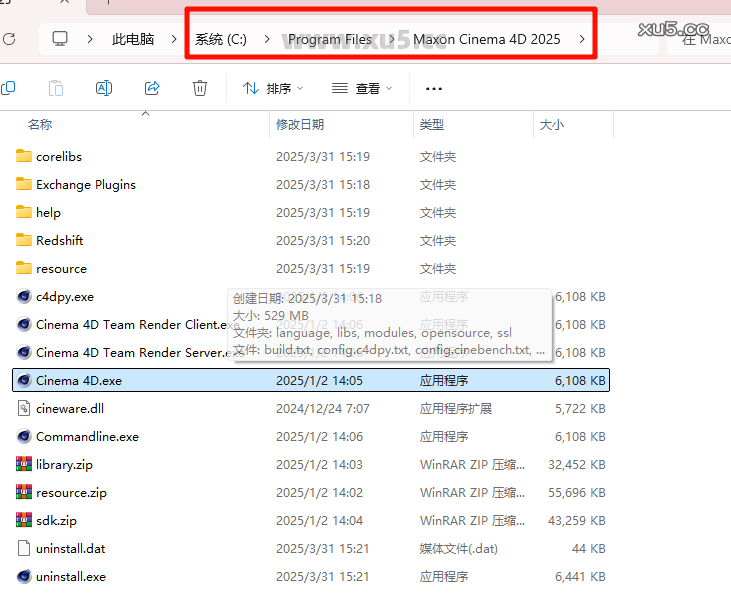
Task: Select the Redshift folder
Action: (59, 241)
